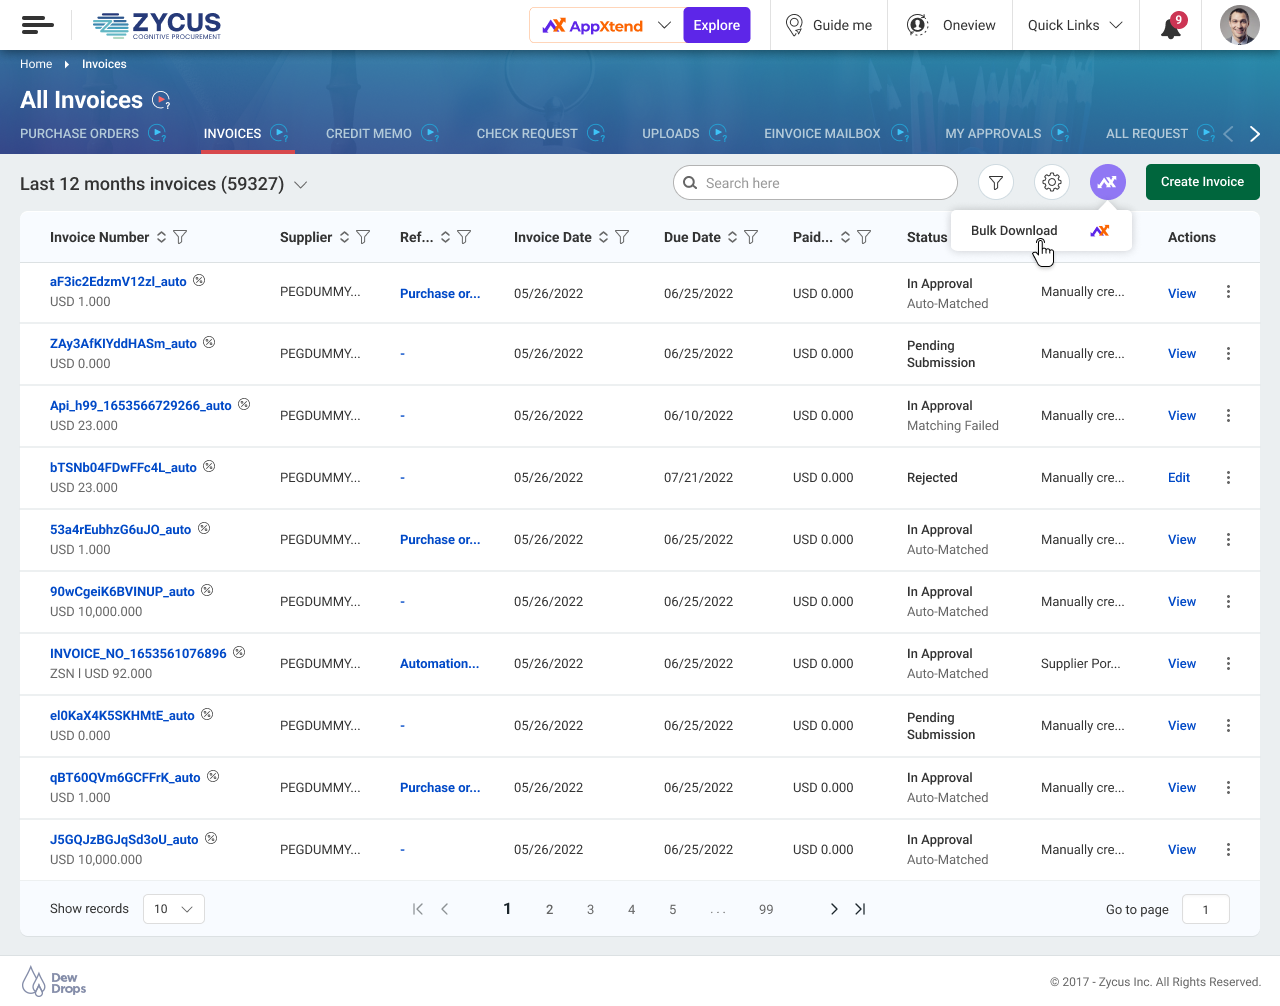The height and width of the screenshot is (1006, 1280).
Task: Click the purple AppXtend round button
Action: pyautogui.click(x=1107, y=183)
